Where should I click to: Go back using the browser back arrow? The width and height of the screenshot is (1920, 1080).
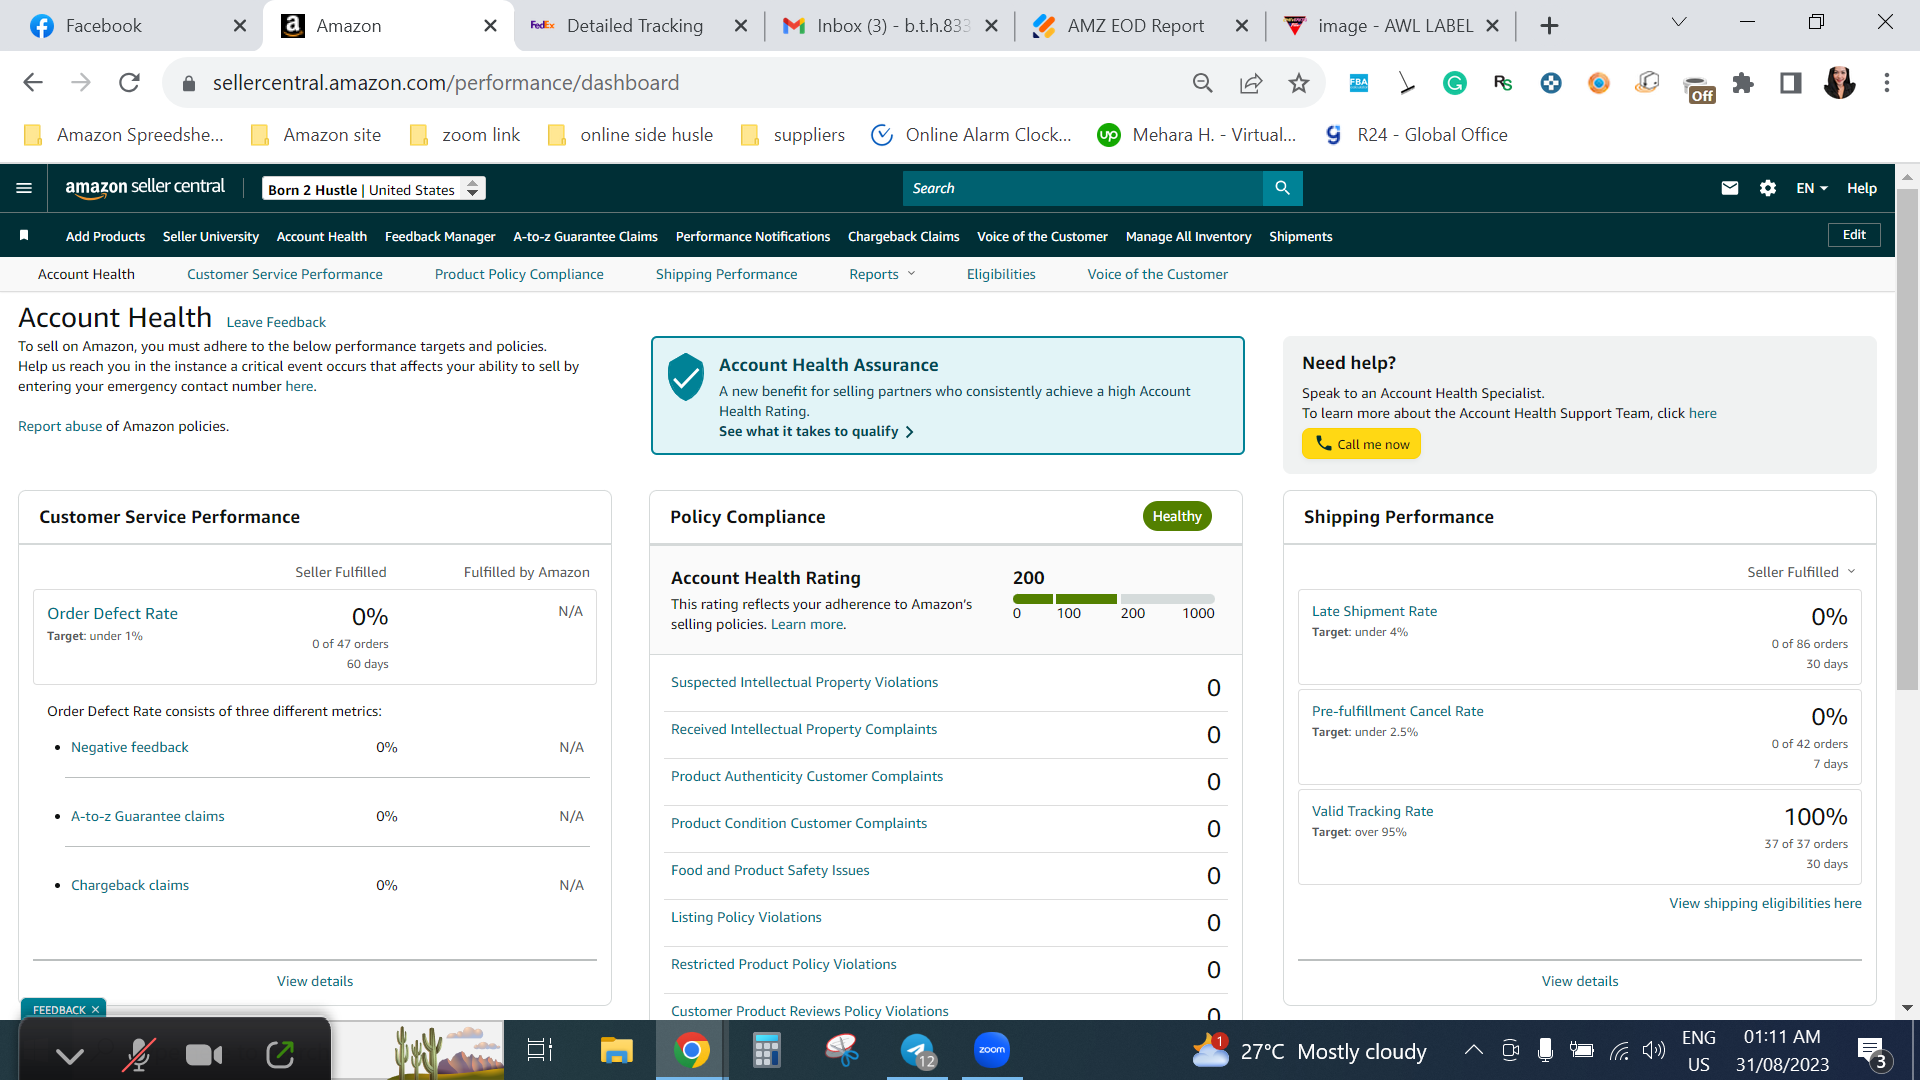pos(33,83)
